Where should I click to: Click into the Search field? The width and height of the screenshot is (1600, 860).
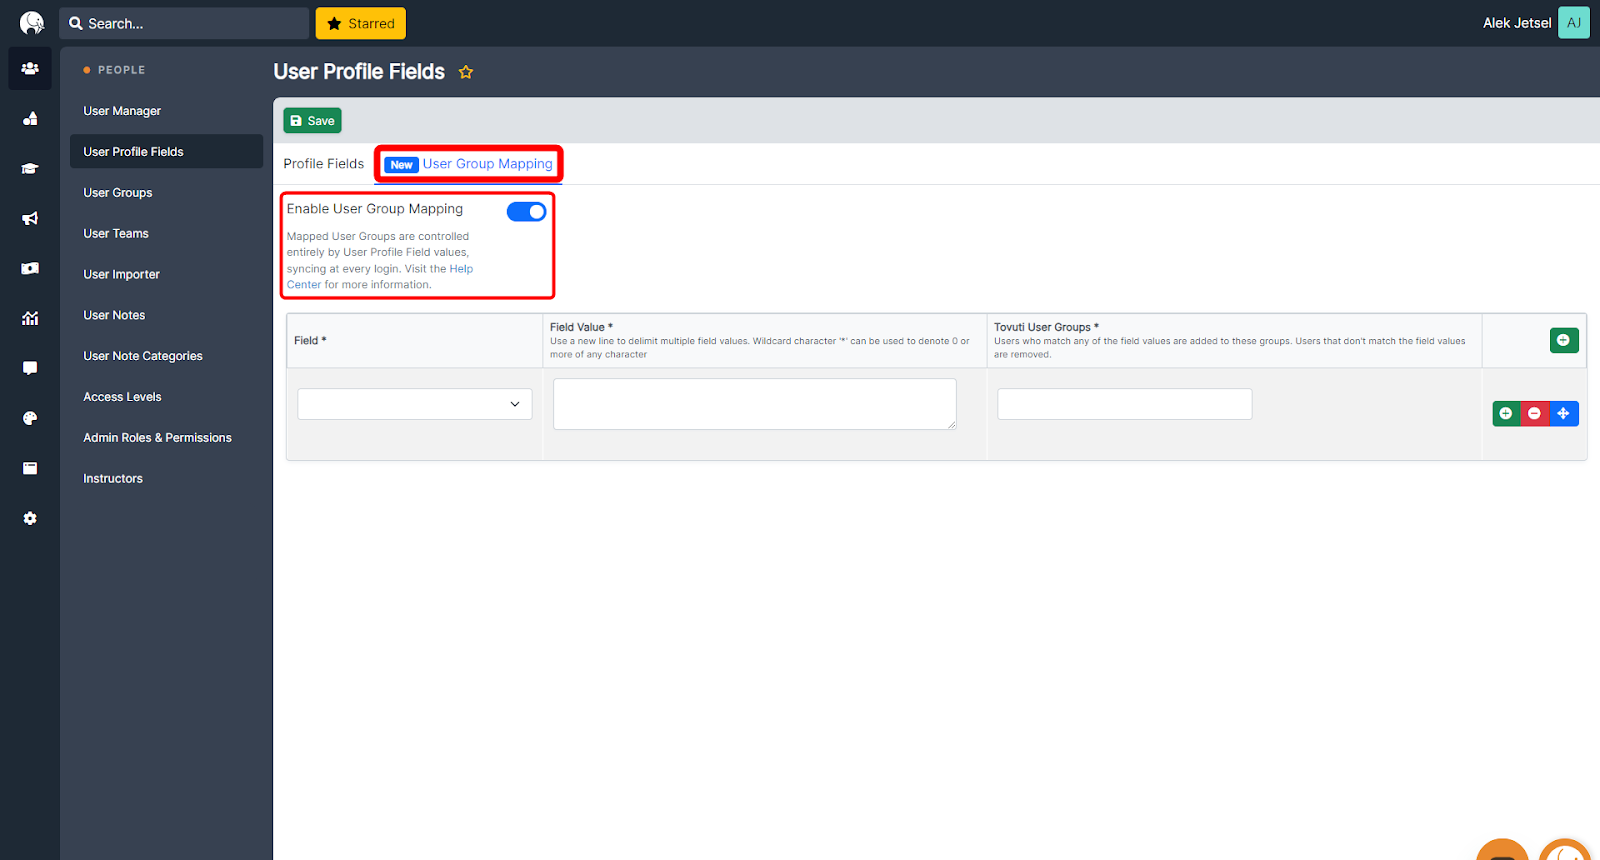coord(184,23)
